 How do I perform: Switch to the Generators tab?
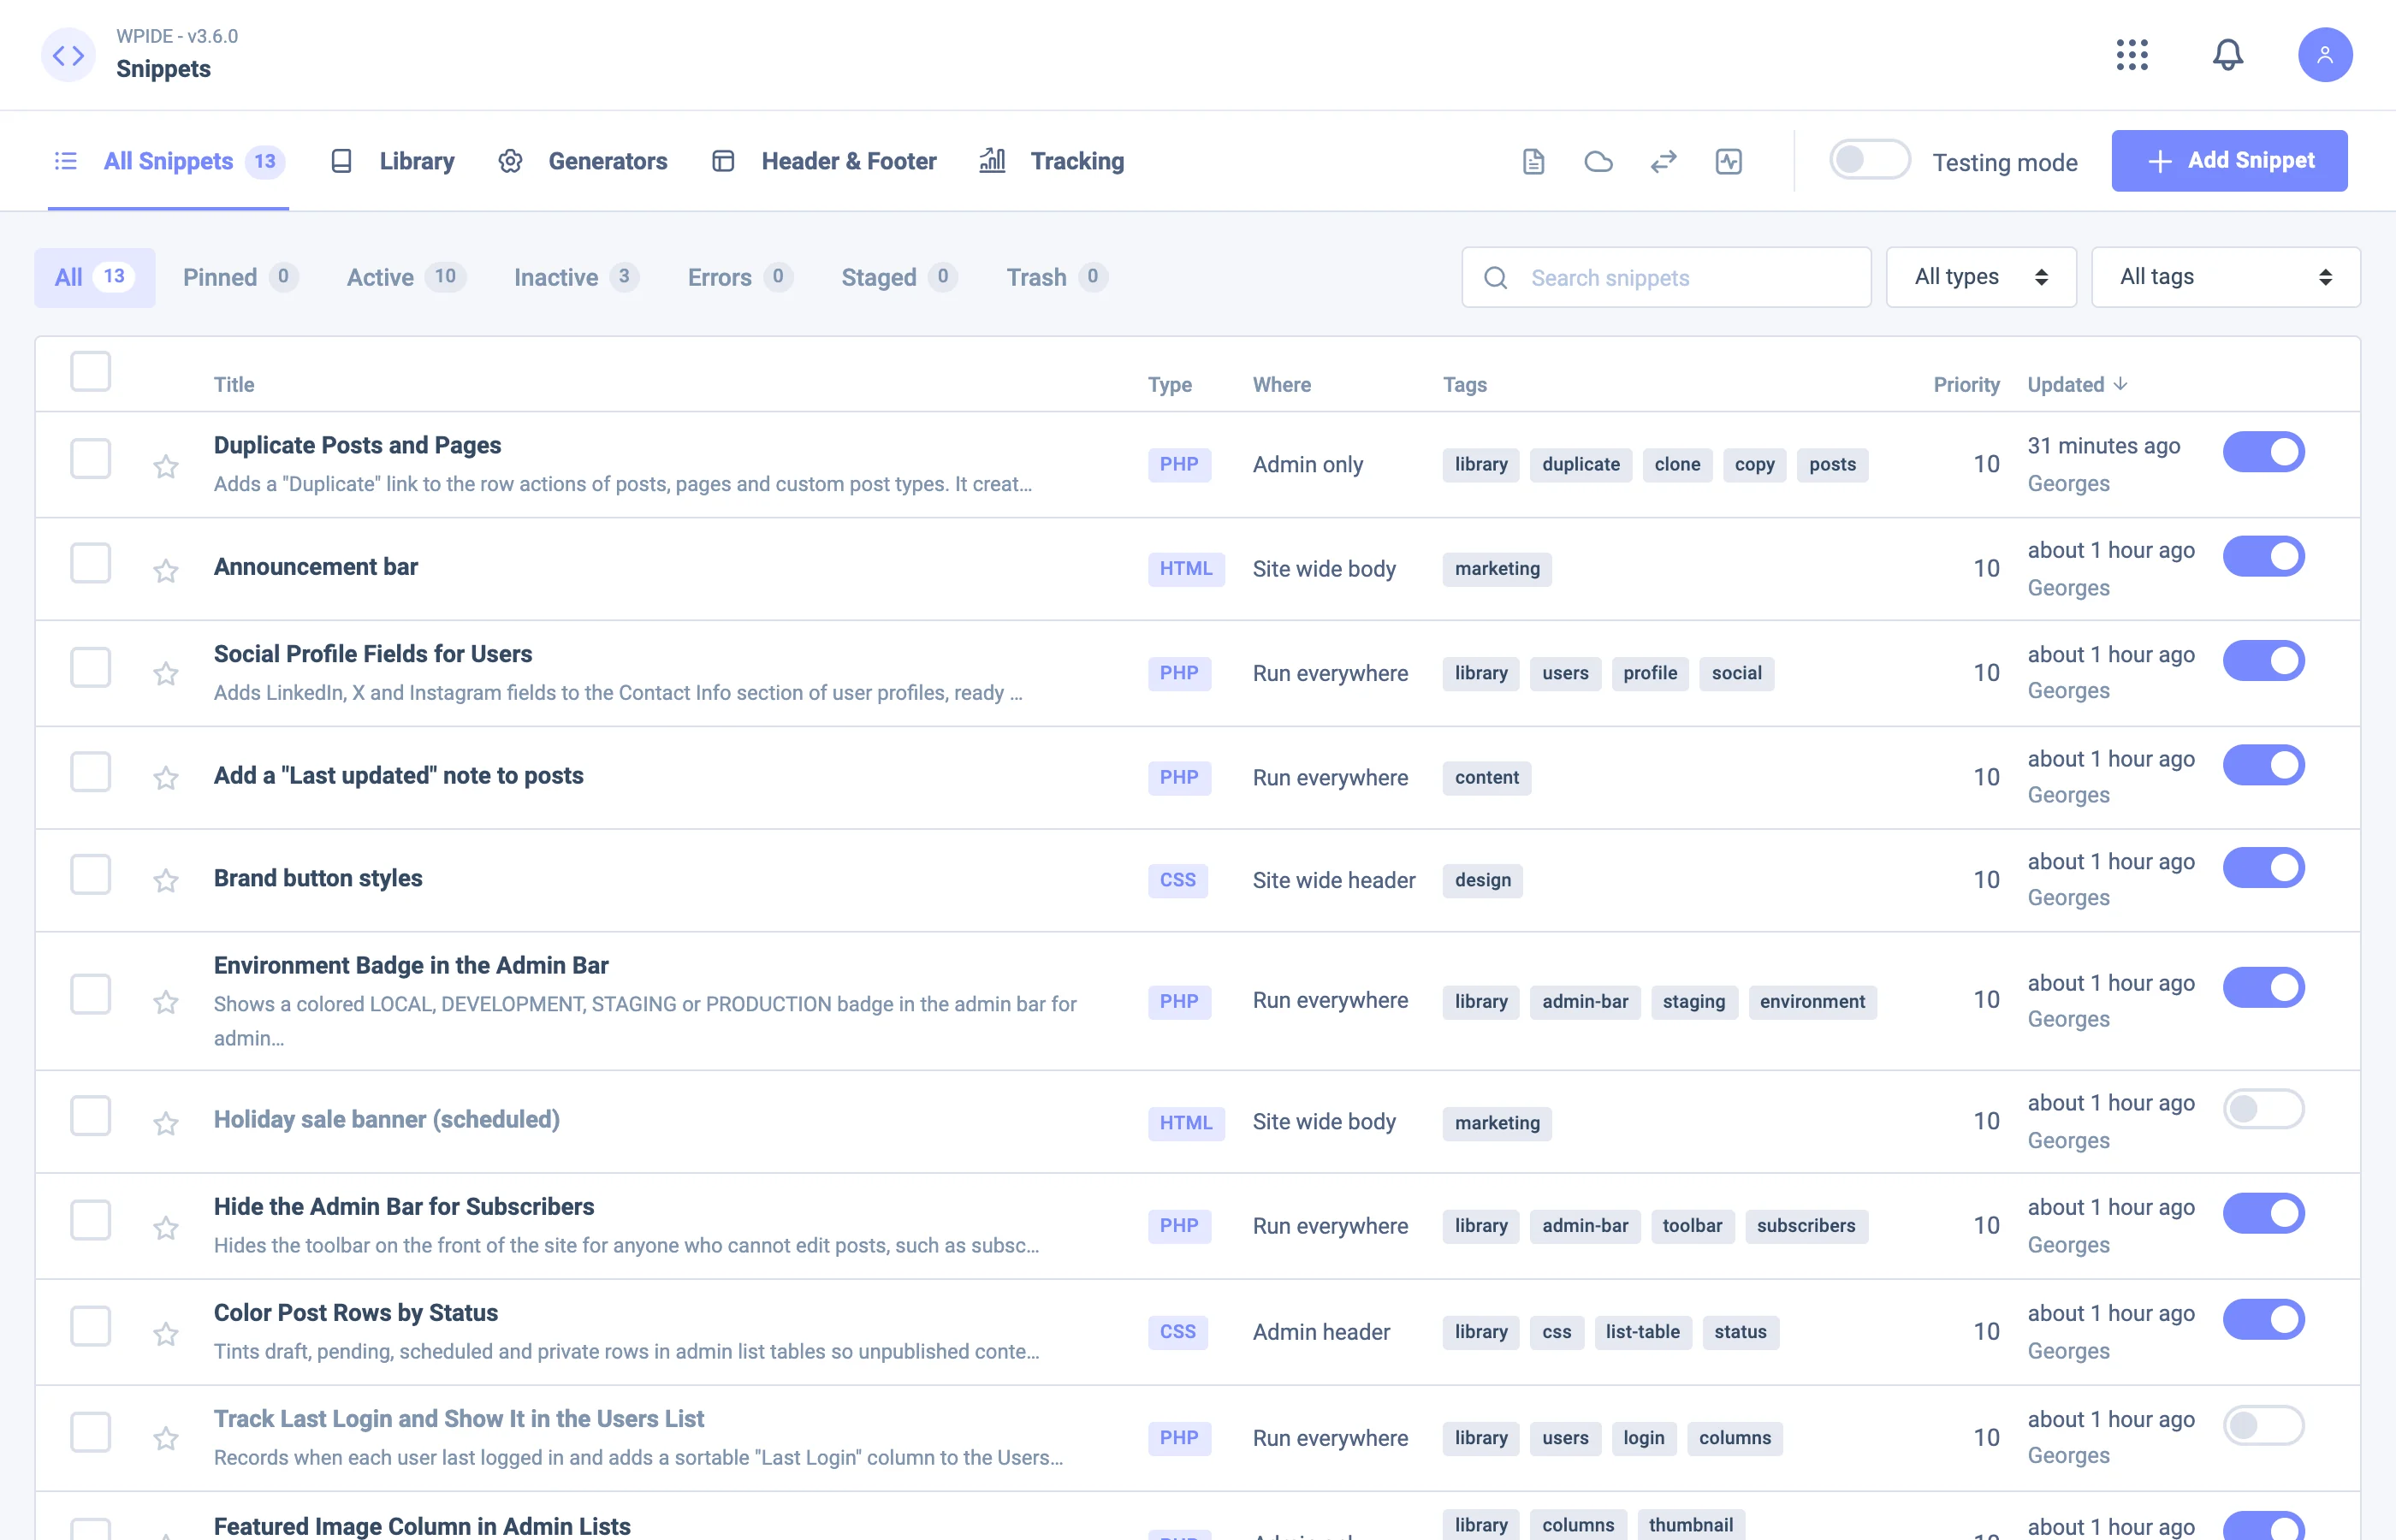click(x=583, y=161)
